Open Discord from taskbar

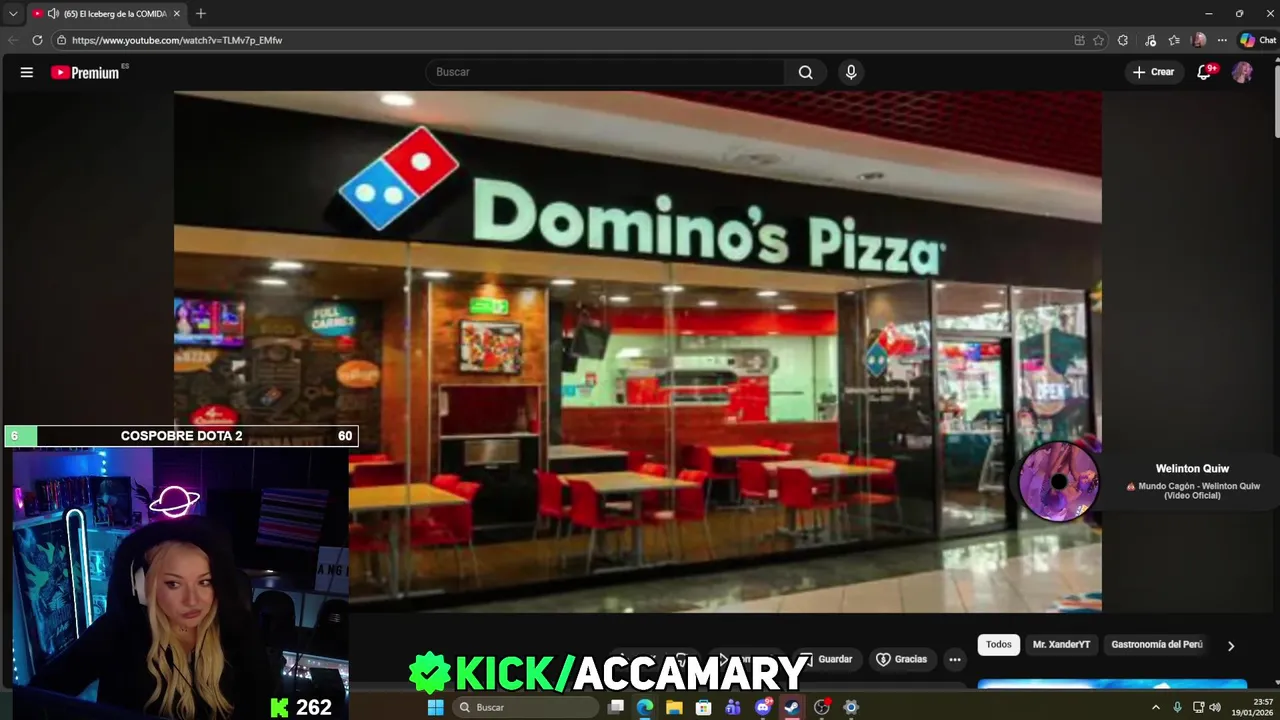763,707
